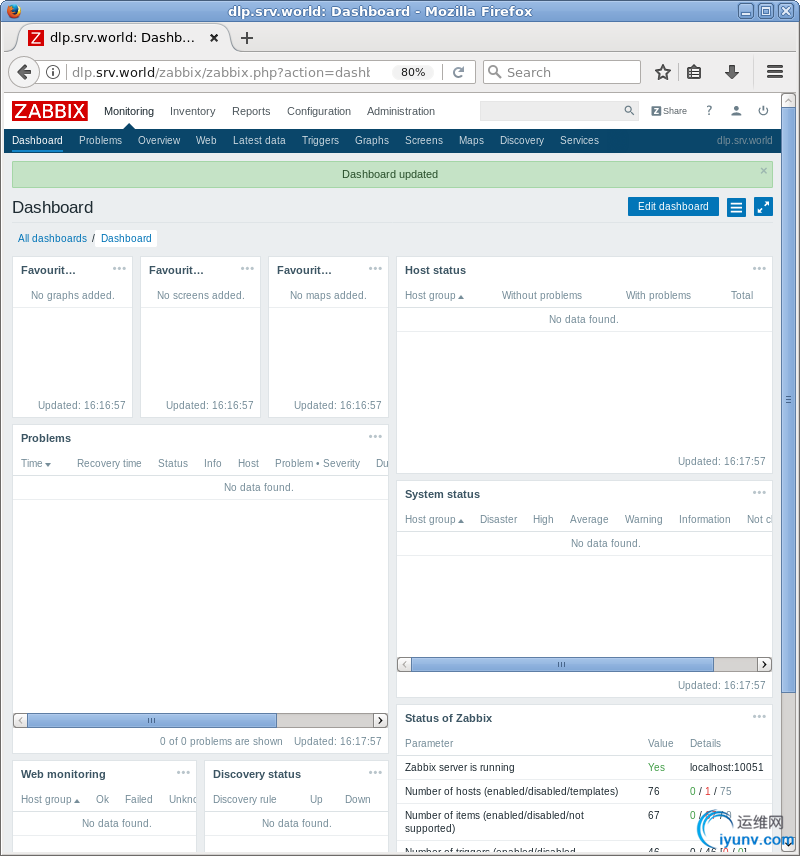Close the dlp.srv.world browser tab
This screenshot has width=800, height=856.
click(214, 38)
